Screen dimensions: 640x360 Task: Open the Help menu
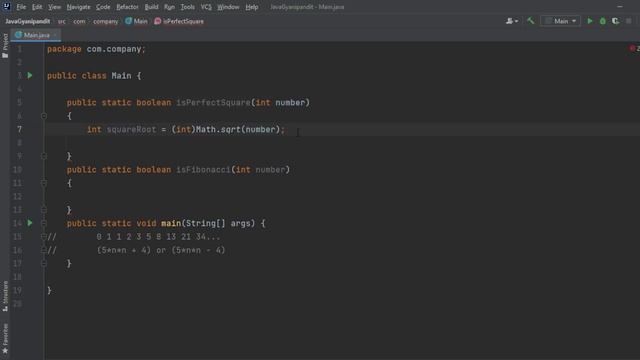252,7
